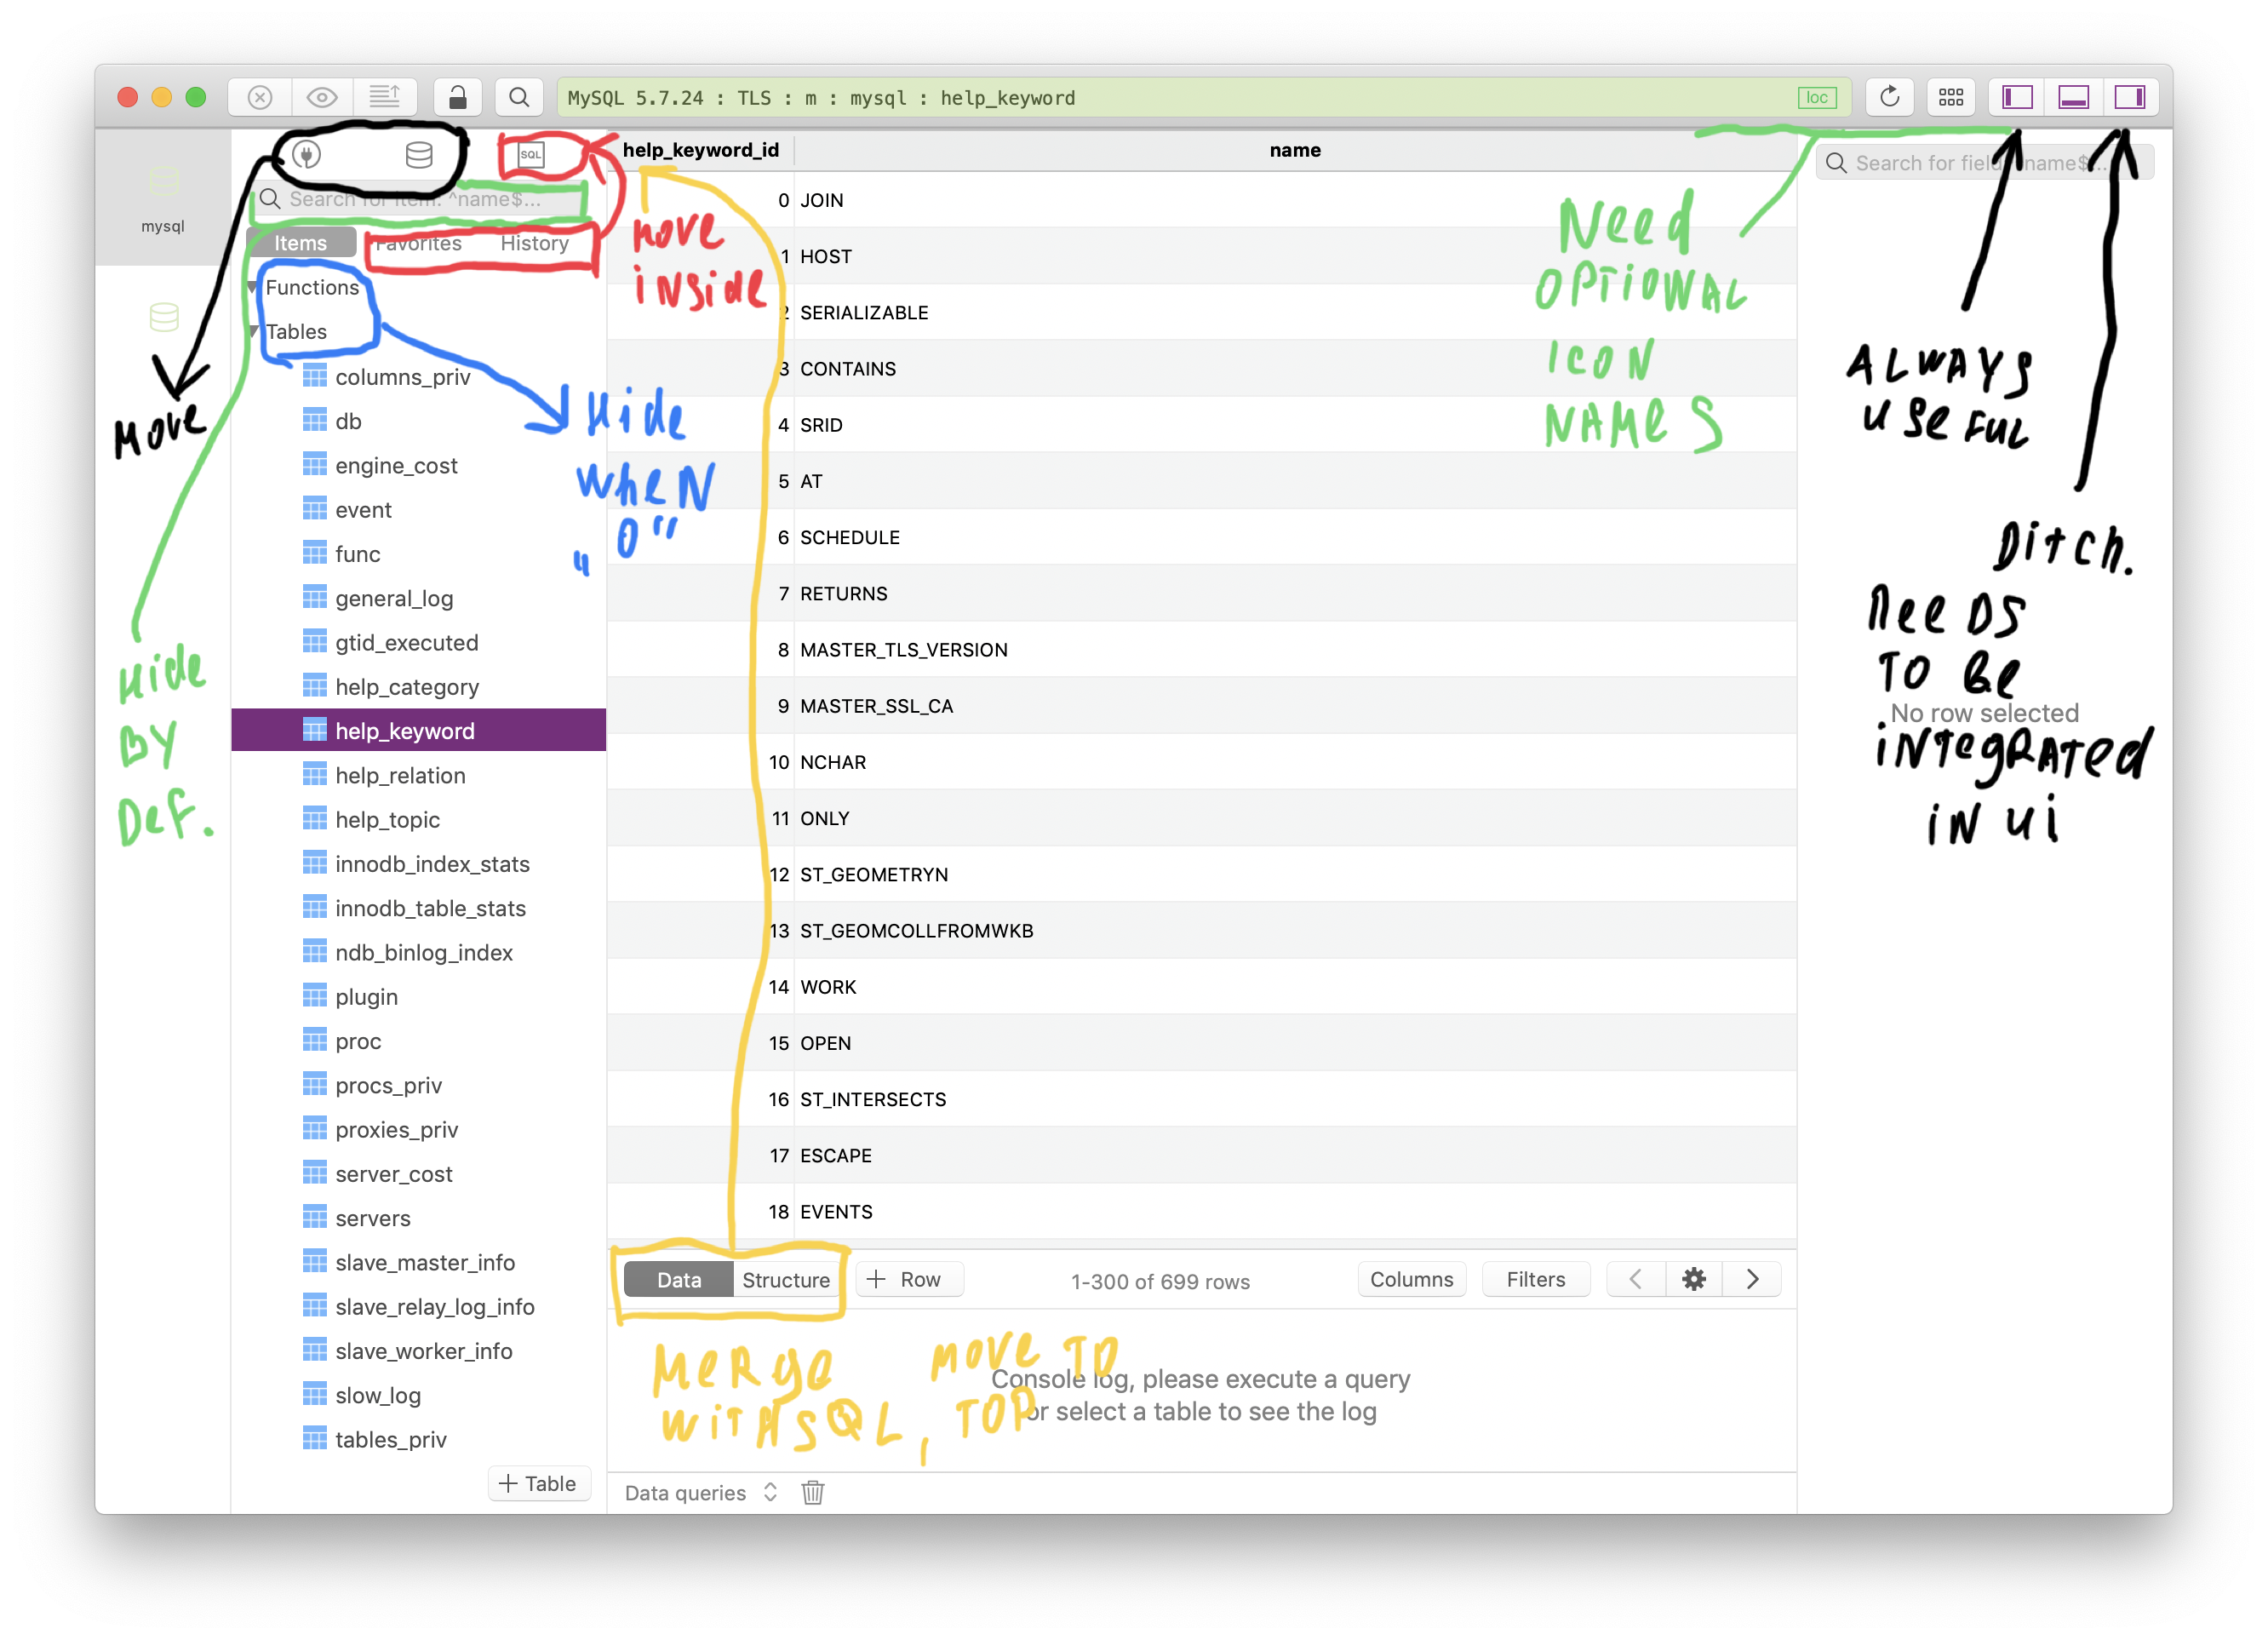Toggle the right sidebar panel visibility

coord(2131,97)
